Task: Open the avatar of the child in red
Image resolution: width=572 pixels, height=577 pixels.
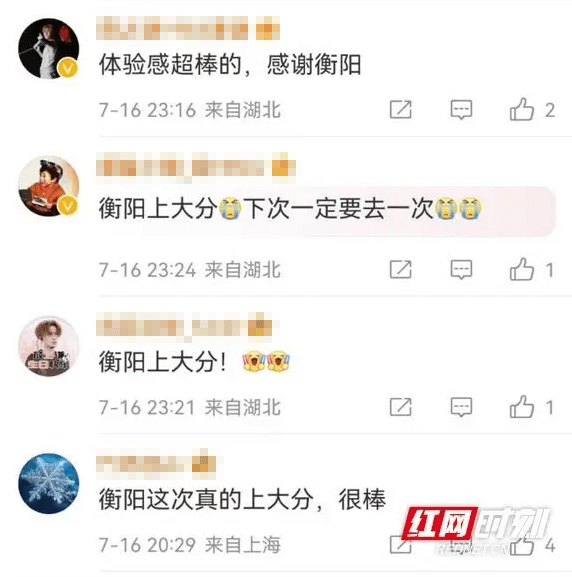Action: [49, 186]
